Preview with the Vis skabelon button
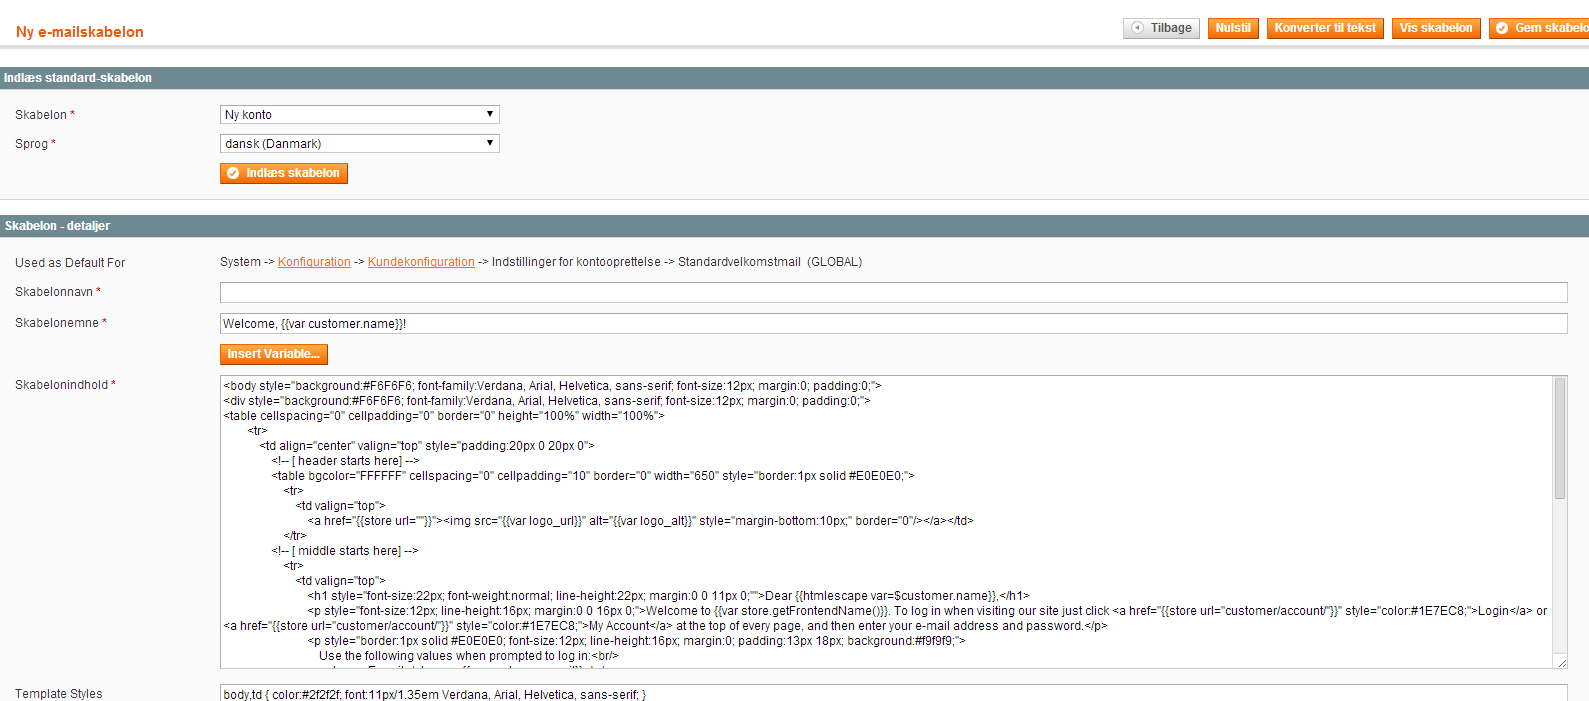Screen dimensions: 1589x701 coord(1435,28)
